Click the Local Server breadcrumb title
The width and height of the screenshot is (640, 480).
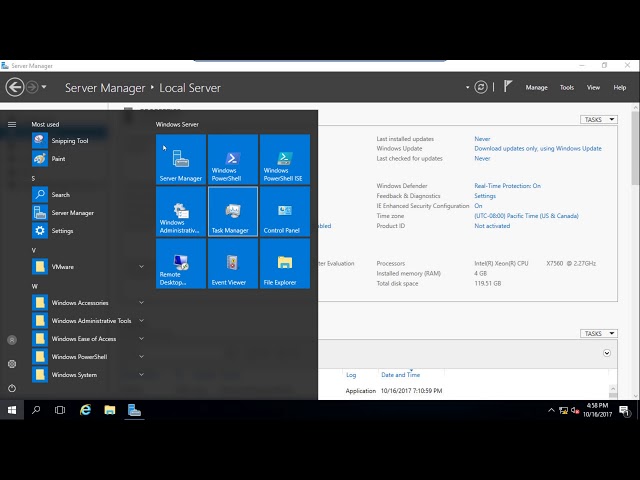(190, 88)
